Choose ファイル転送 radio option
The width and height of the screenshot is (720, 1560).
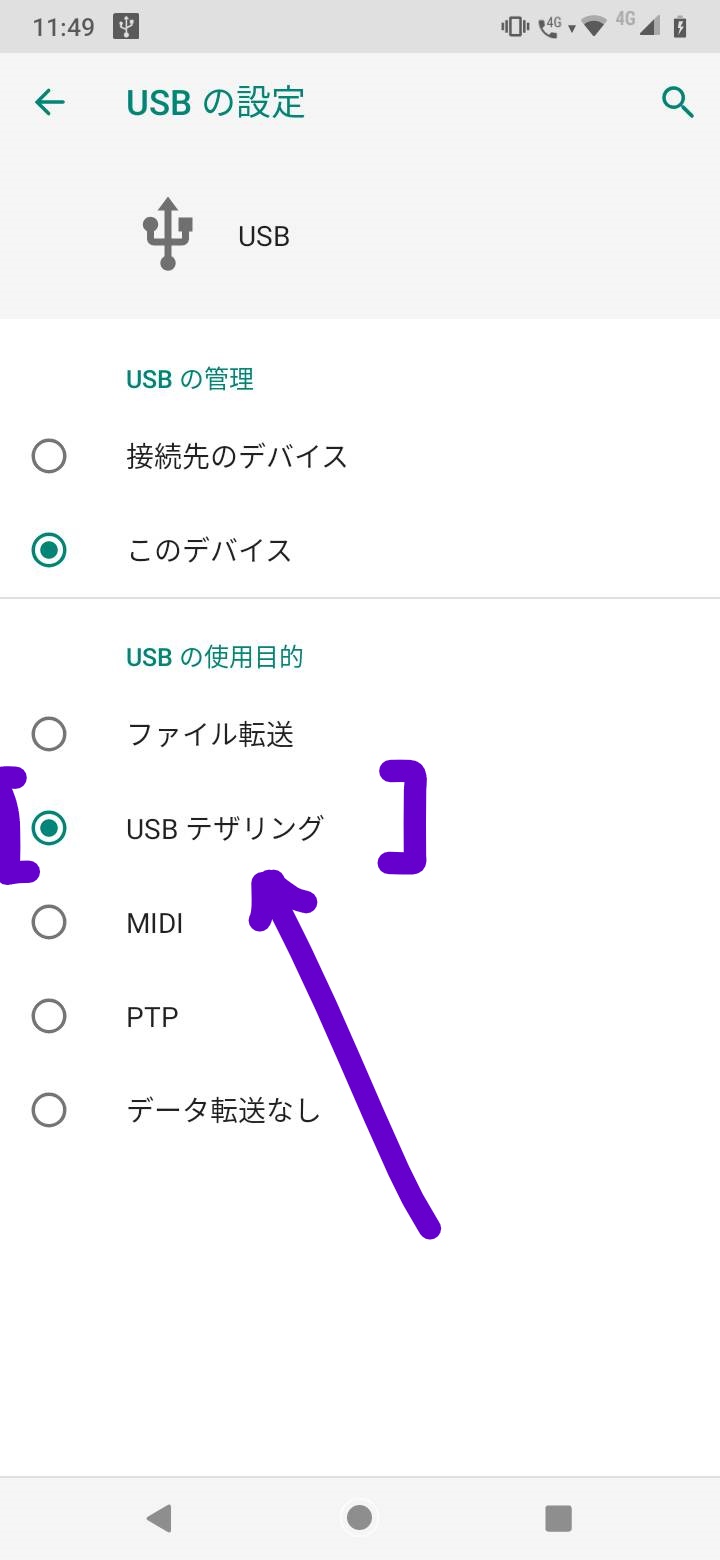(x=49, y=735)
